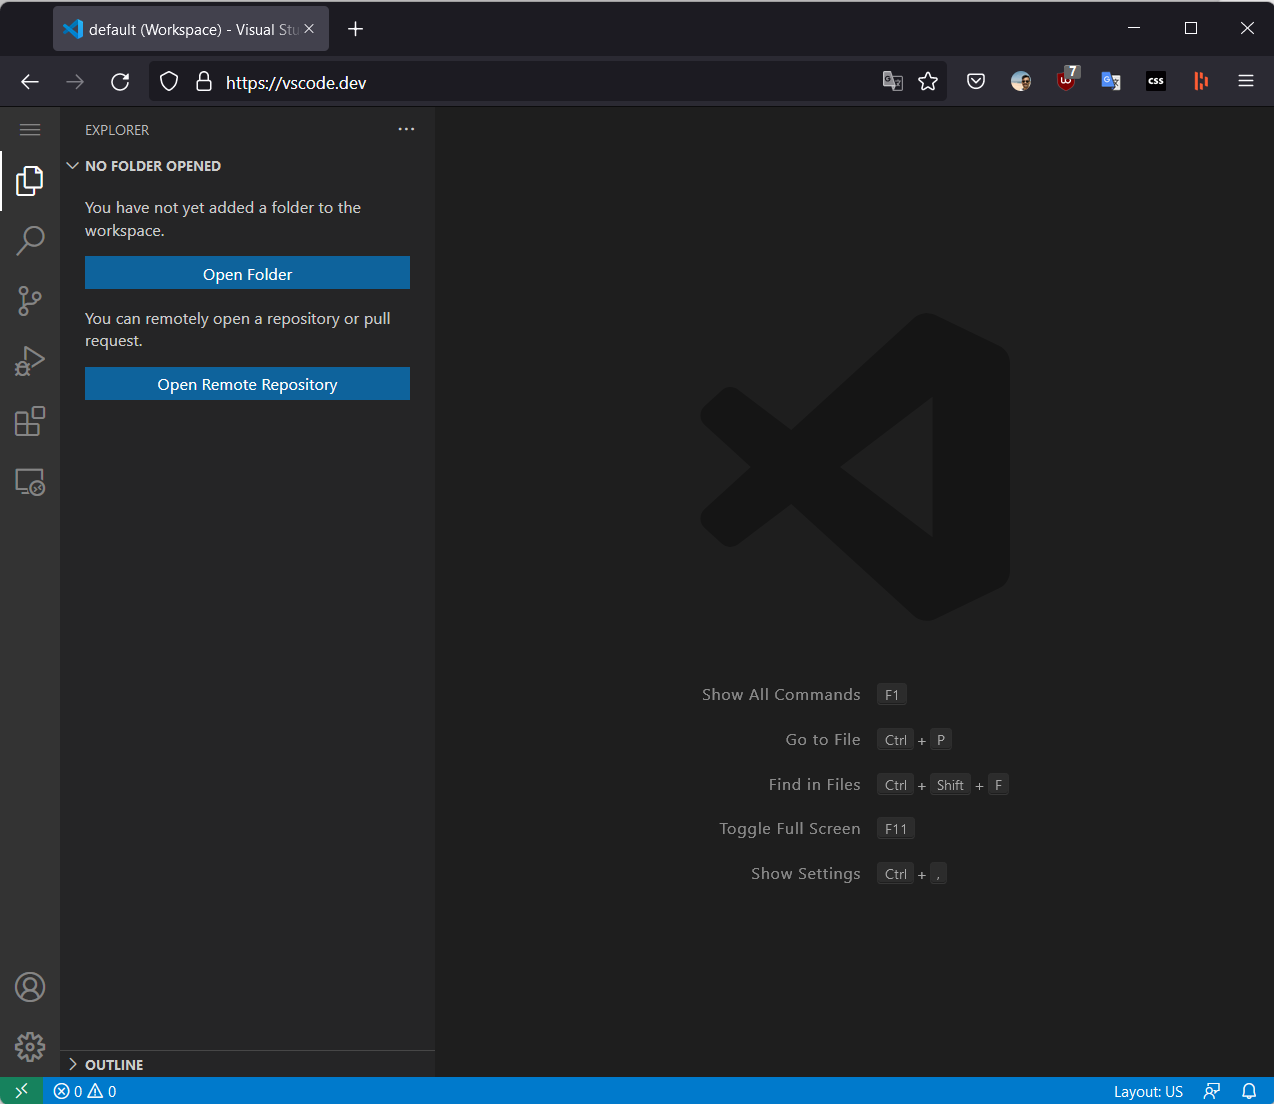The width and height of the screenshot is (1274, 1104).
Task: Click the Open Folder button
Action: [x=247, y=273]
